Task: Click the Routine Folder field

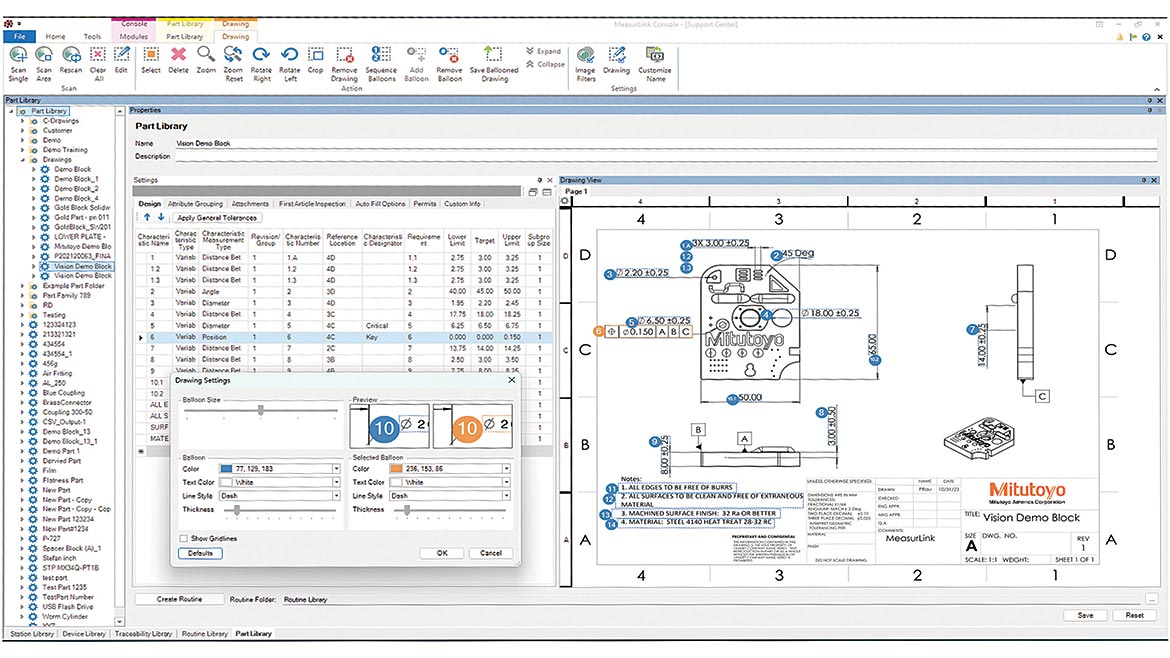Action: click(x=711, y=599)
